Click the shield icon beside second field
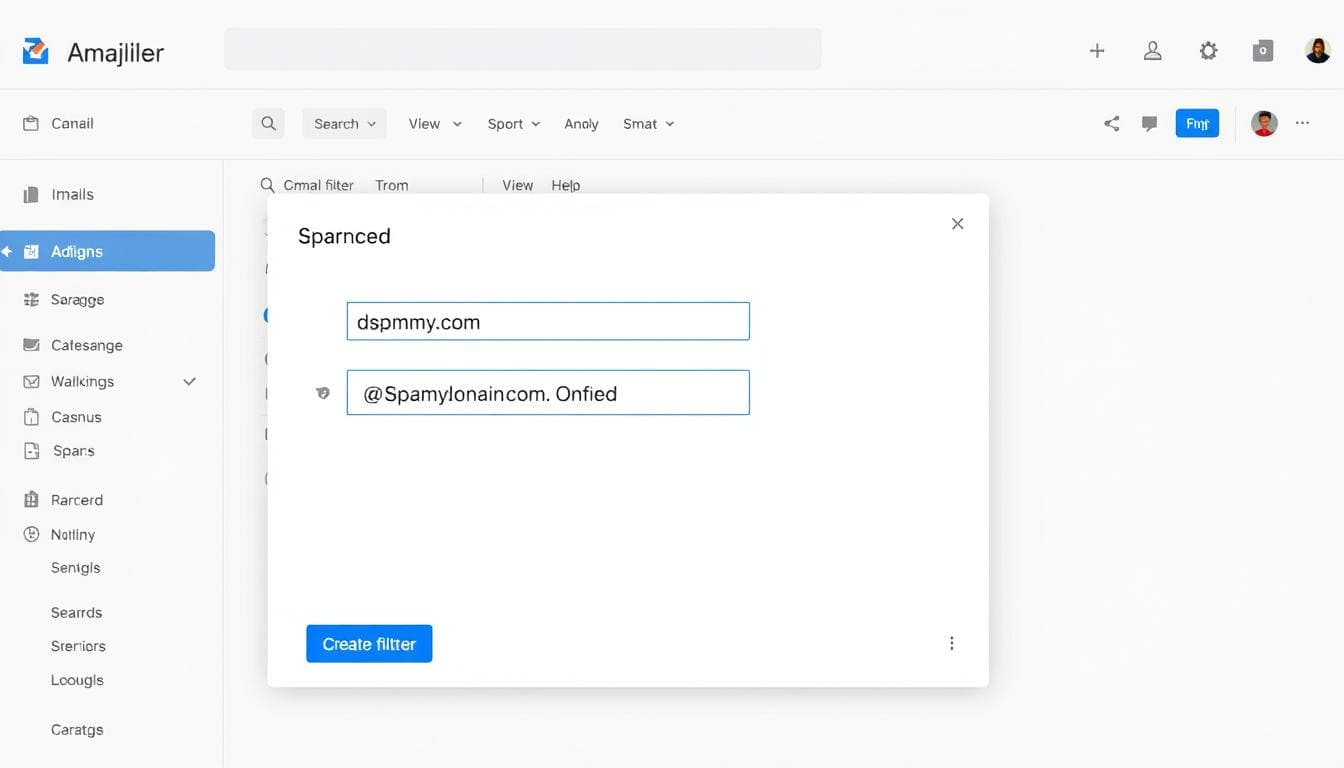This screenshot has height=768, width=1344. pos(323,393)
